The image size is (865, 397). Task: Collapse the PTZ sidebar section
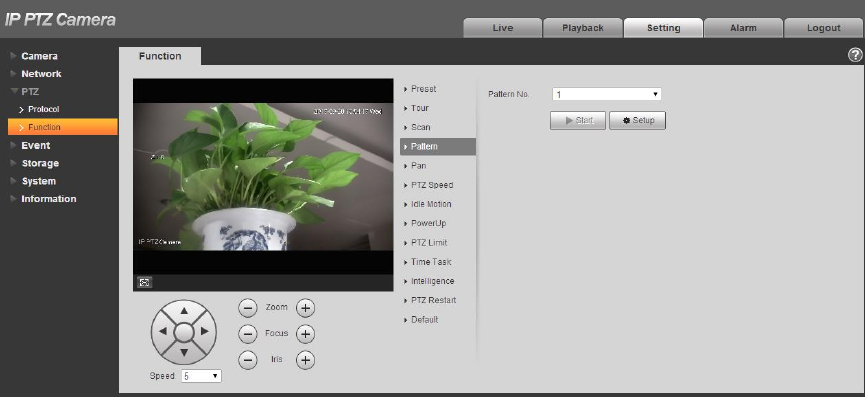[x=30, y=92]
